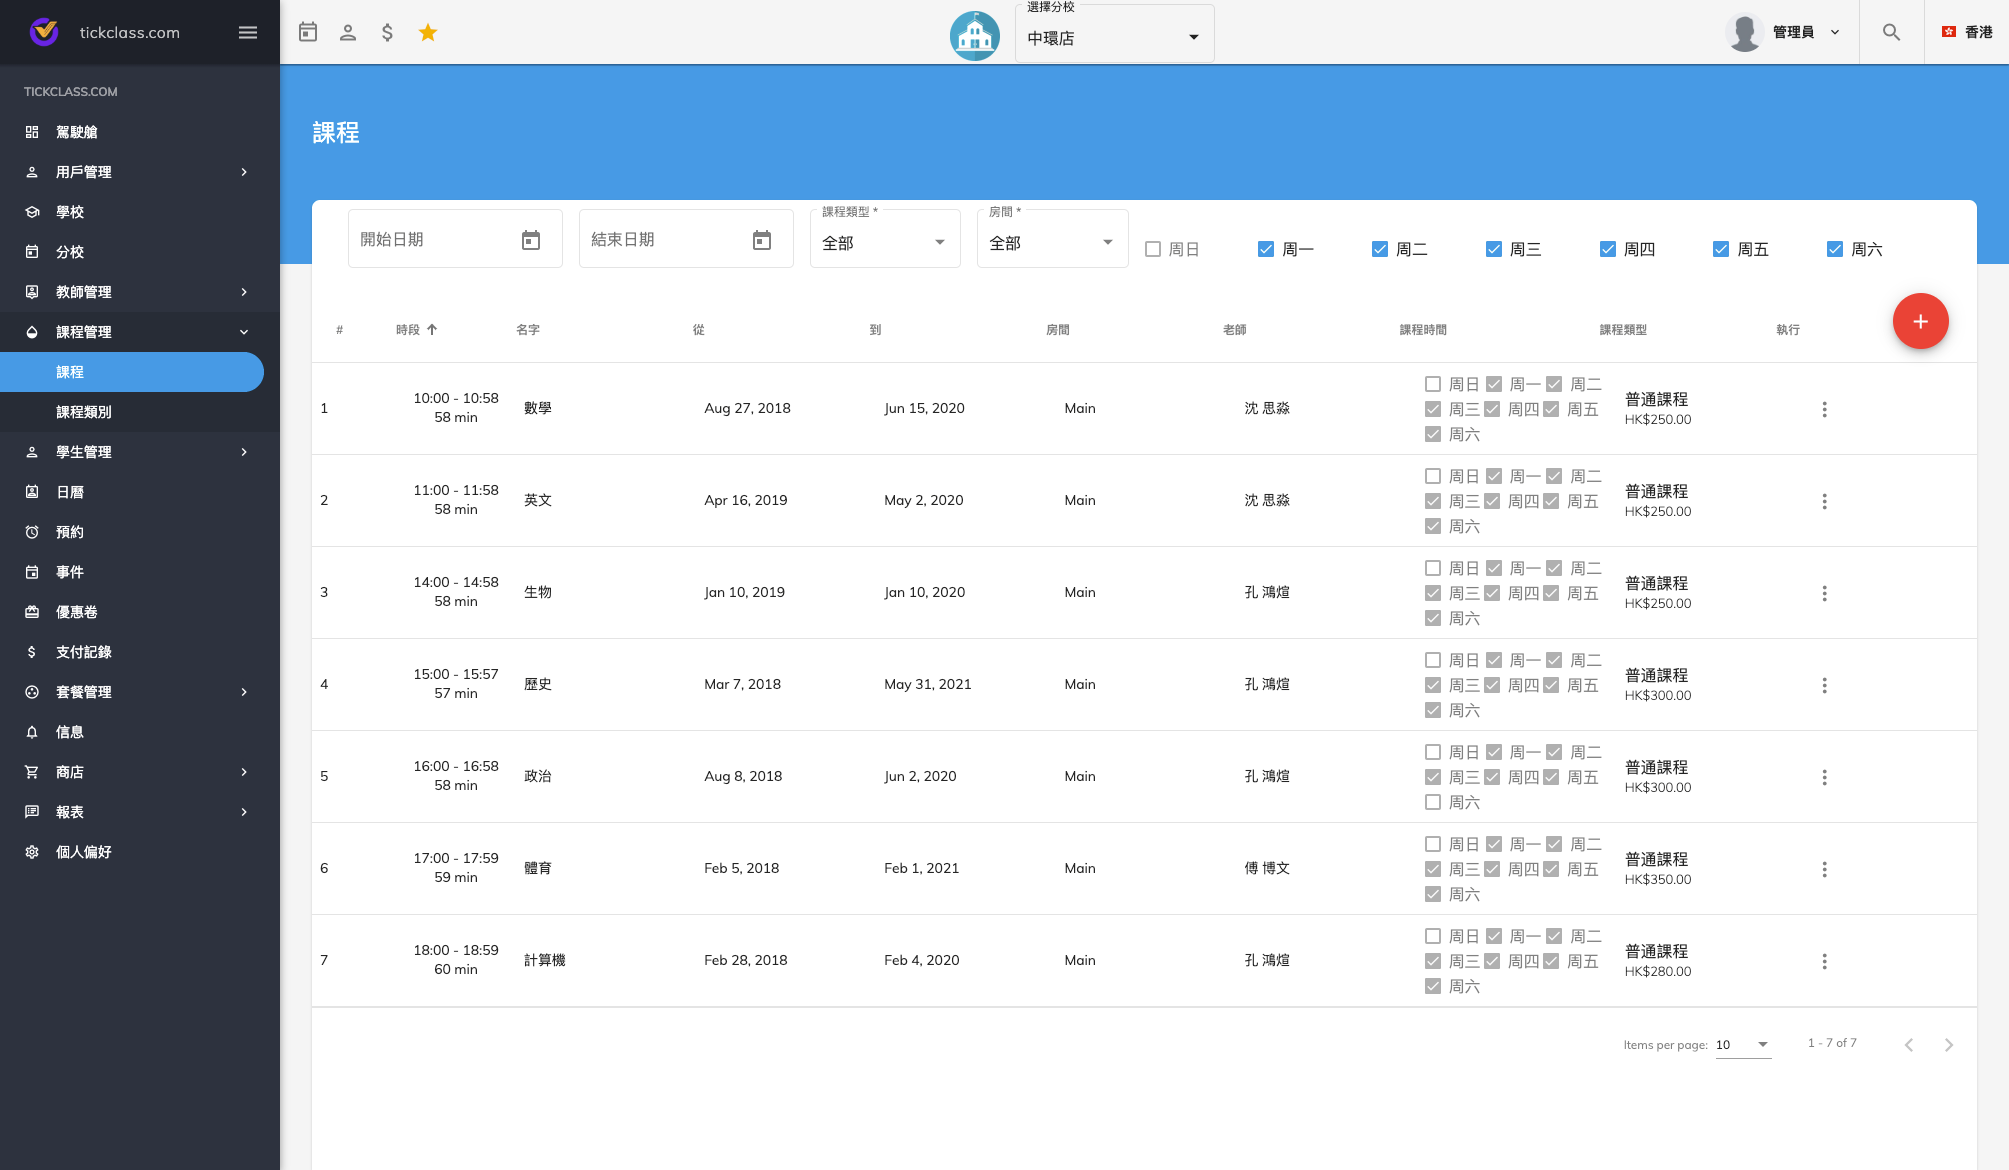This screenshot has width=2009, height=1170.
Task: Open 事件 in sidebar
Action: tap(140, 572)
